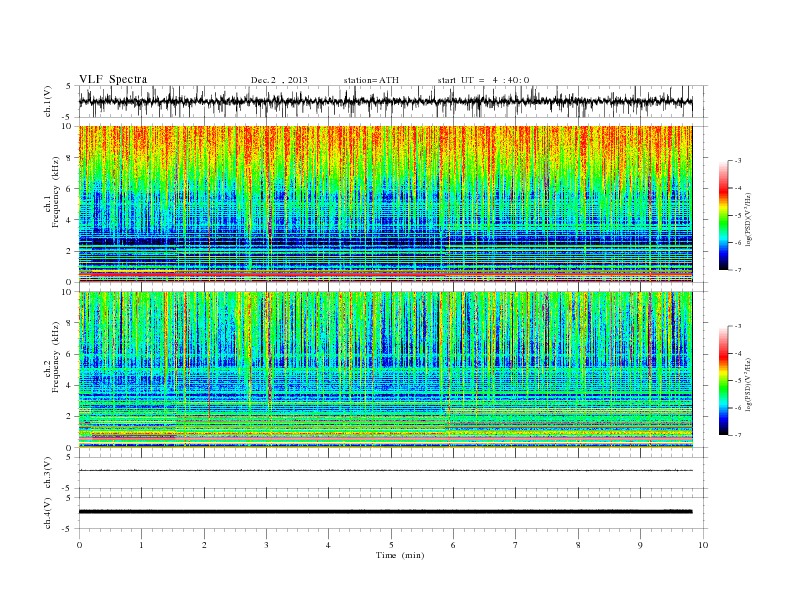The width and height of the screenshot is (792, 612).
Task: Click the ch.2 colorbar "log(PSD)(V²/Hz)" label
Action: point(748,384)
